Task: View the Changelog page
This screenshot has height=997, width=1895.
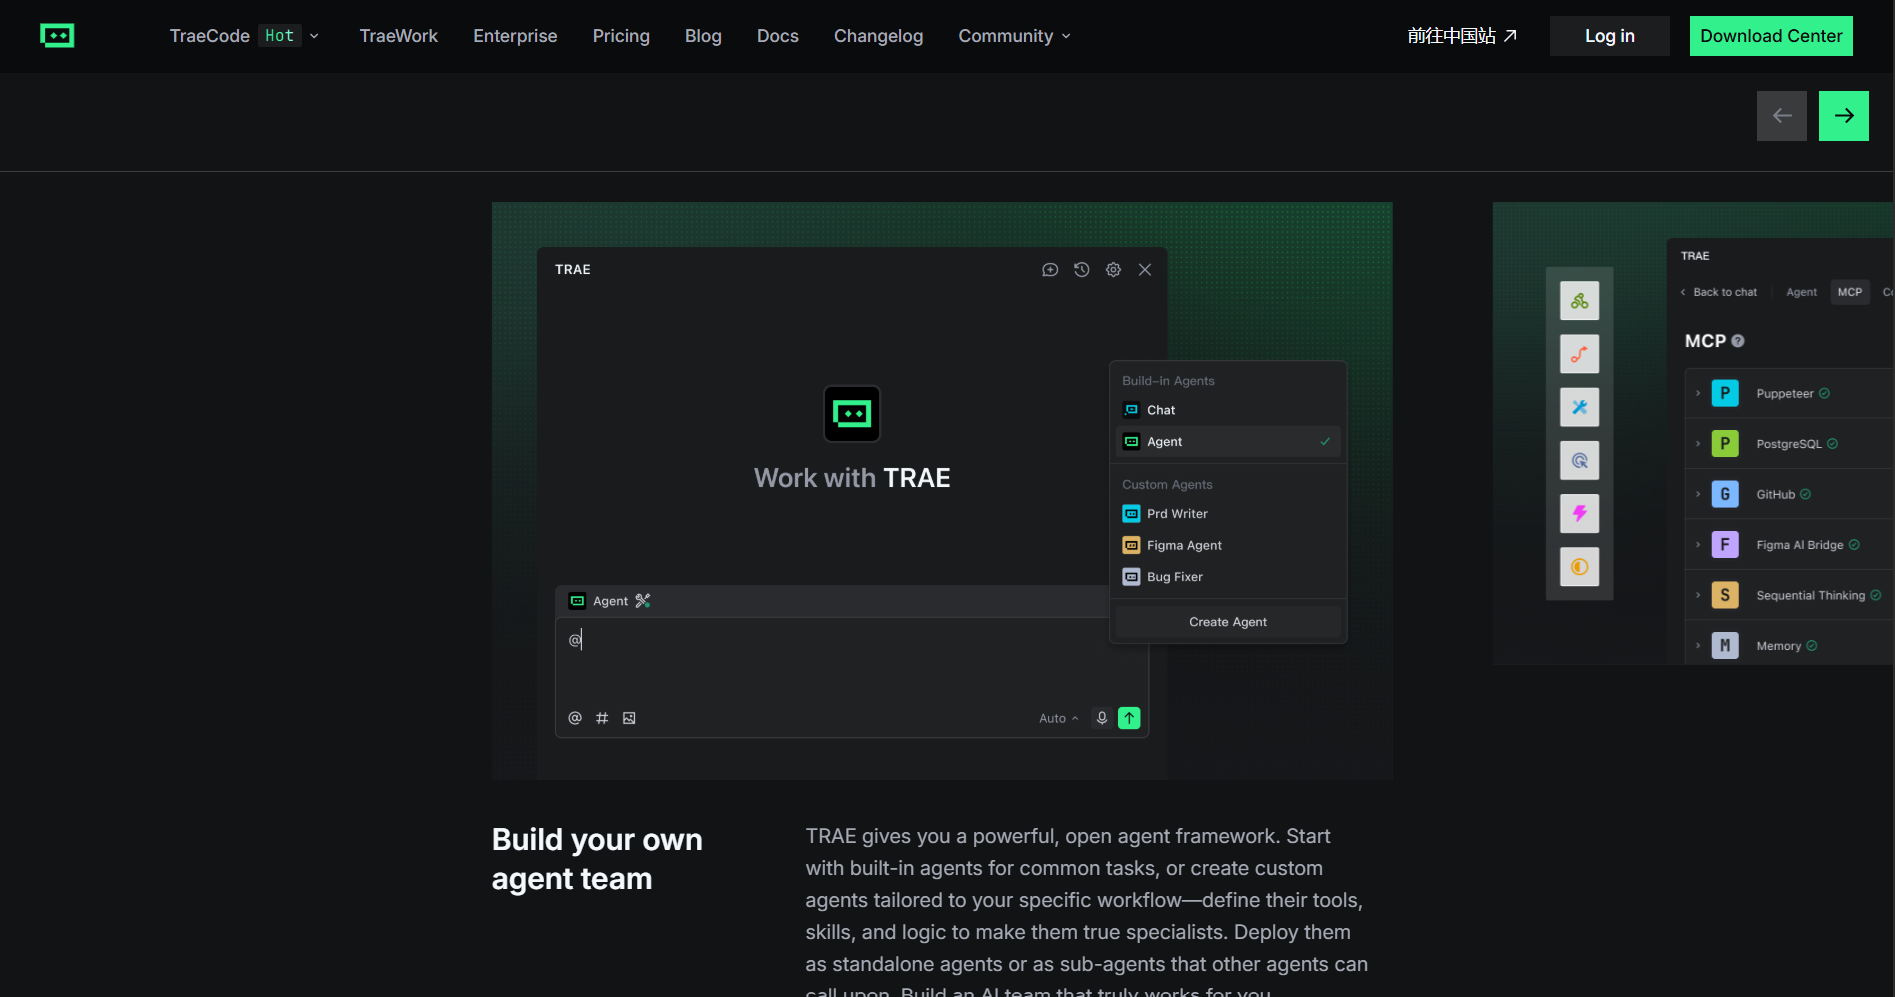Action: tap(878, 36)
